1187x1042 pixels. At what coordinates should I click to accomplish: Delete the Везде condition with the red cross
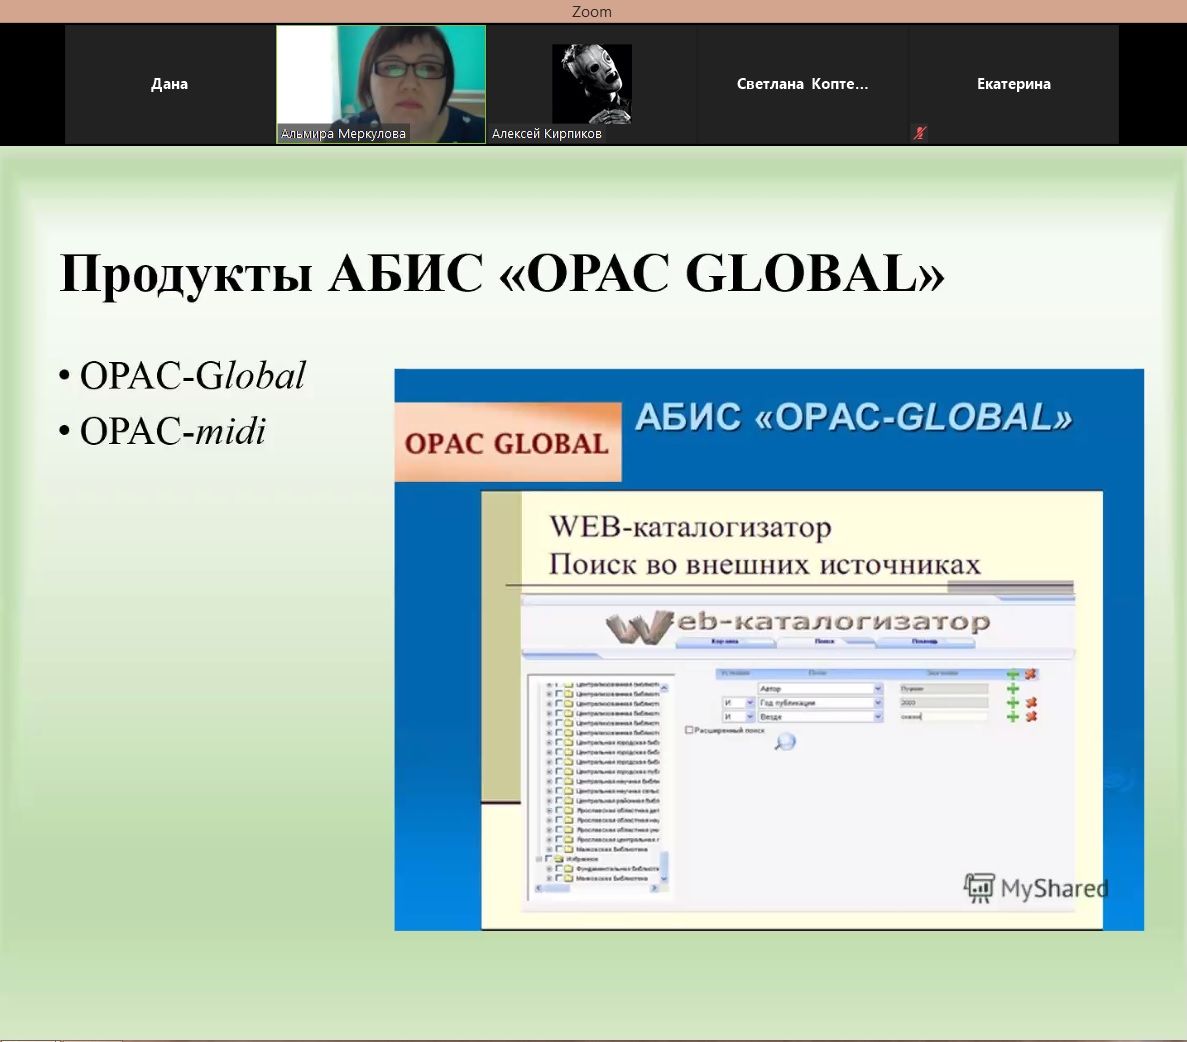[1031, 716]
